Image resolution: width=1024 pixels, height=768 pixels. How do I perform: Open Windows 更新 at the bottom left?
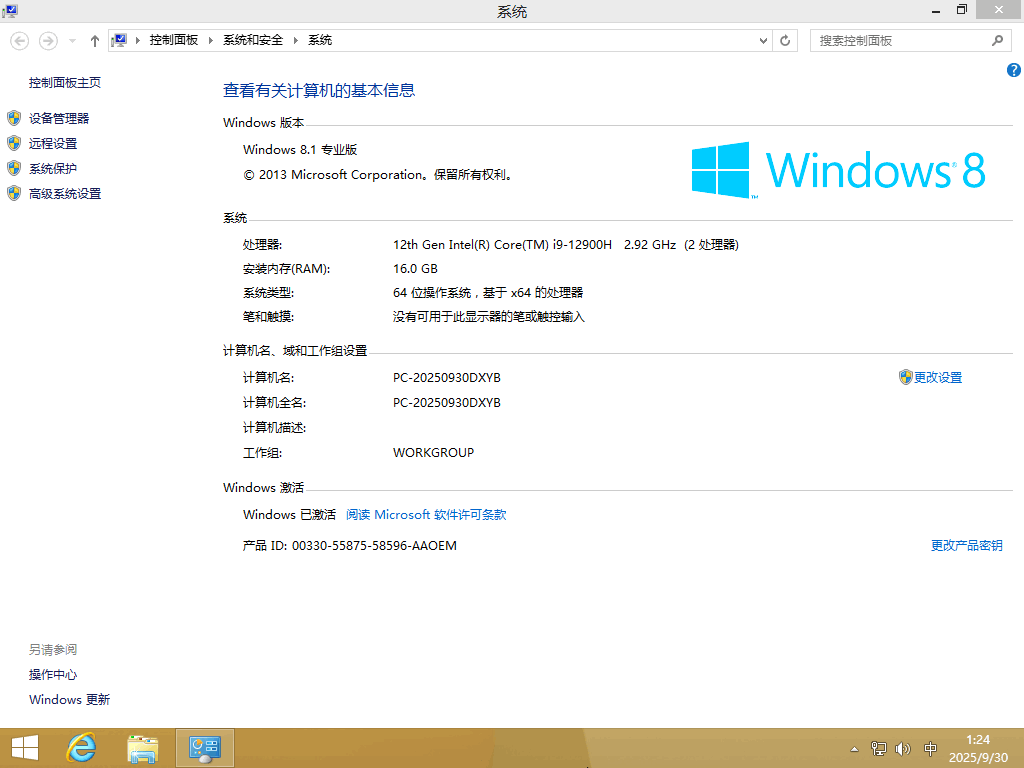[68, 699]
